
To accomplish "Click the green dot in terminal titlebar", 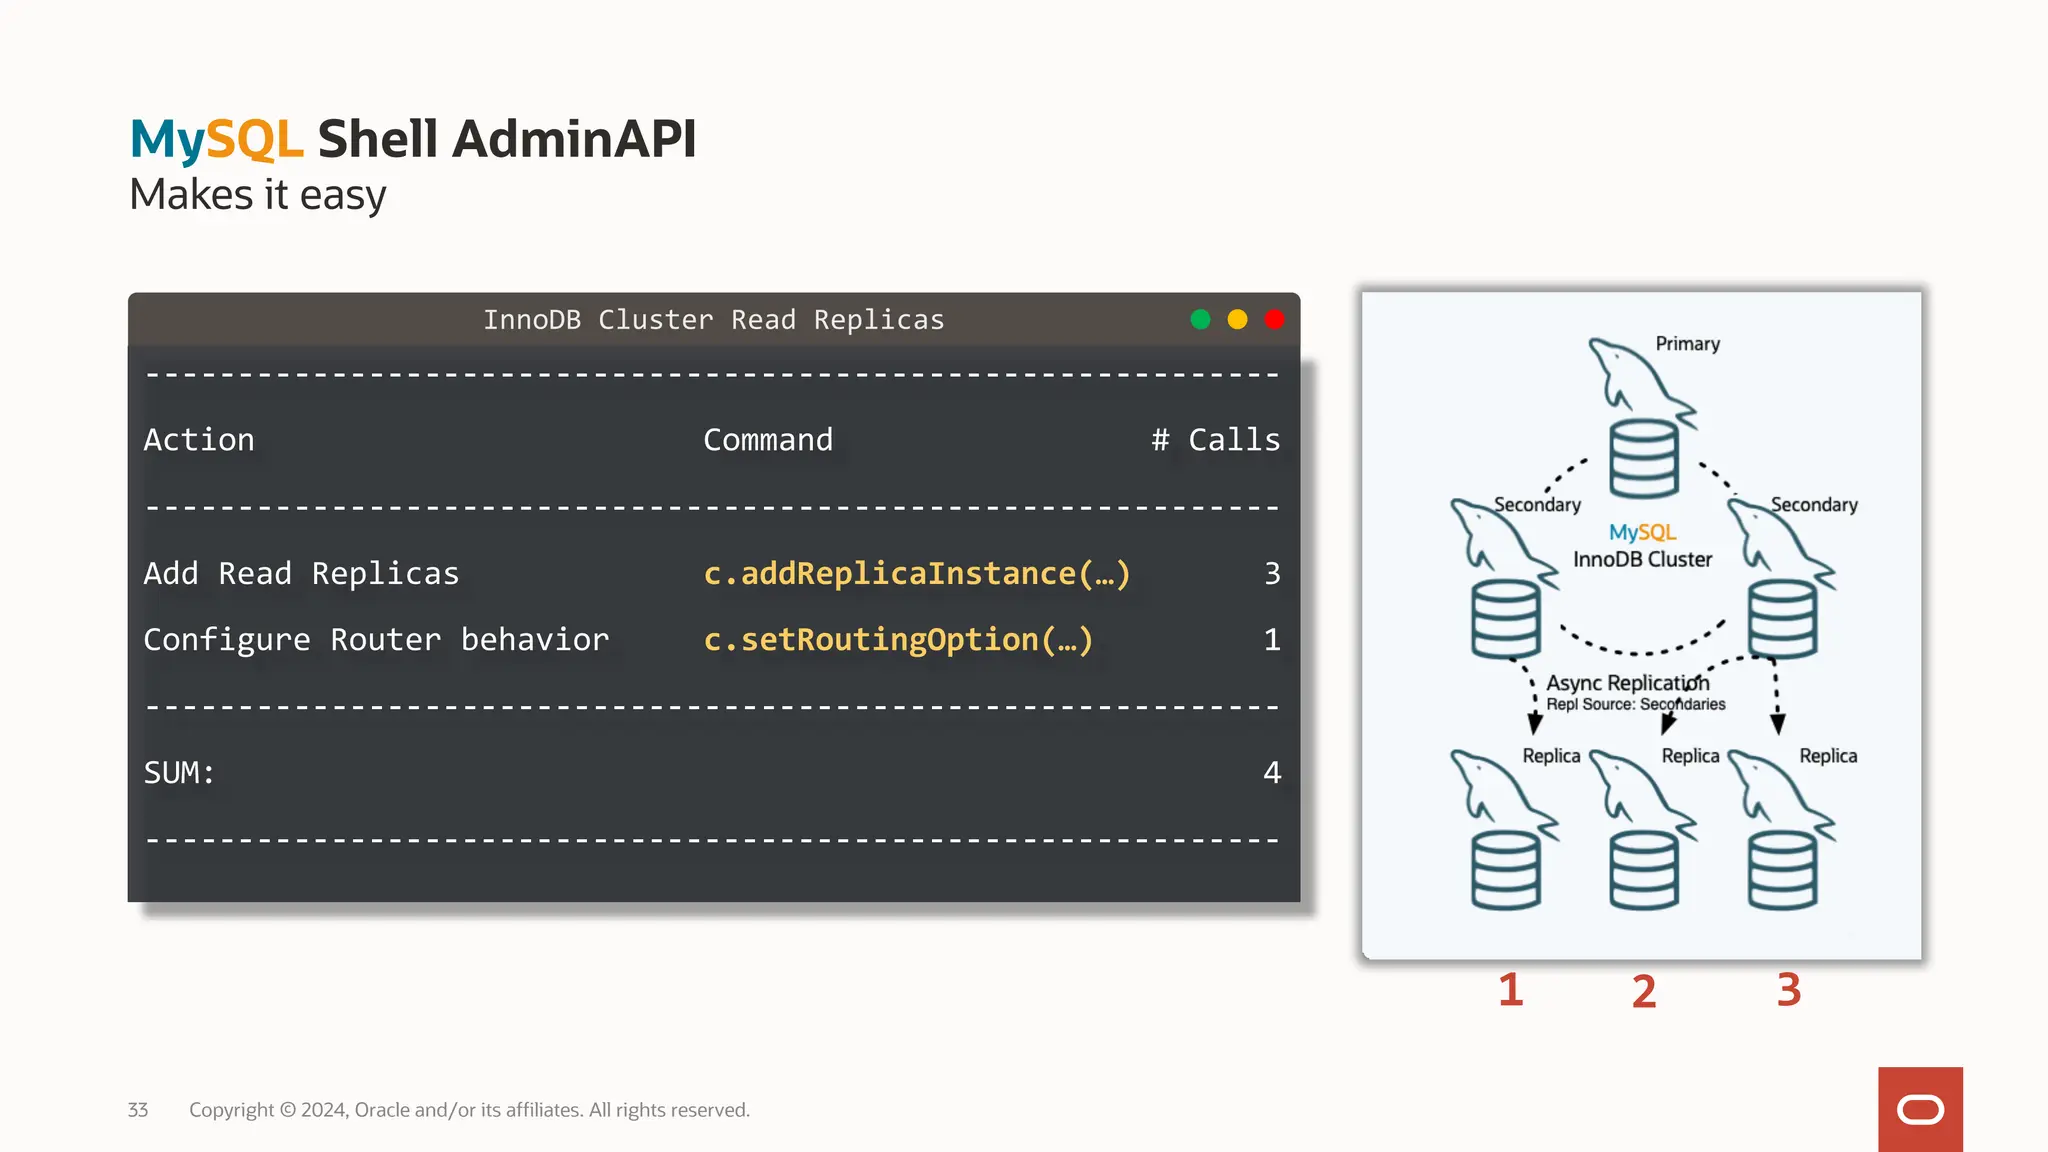I will [x=1200, y=319].
